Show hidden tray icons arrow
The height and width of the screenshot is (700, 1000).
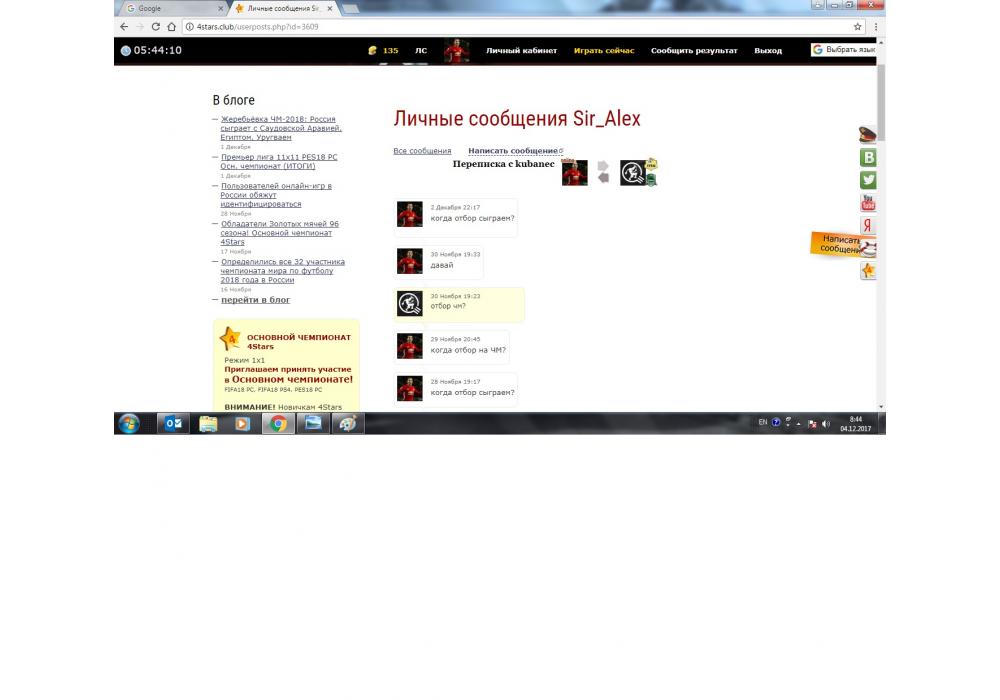[798, 423]
